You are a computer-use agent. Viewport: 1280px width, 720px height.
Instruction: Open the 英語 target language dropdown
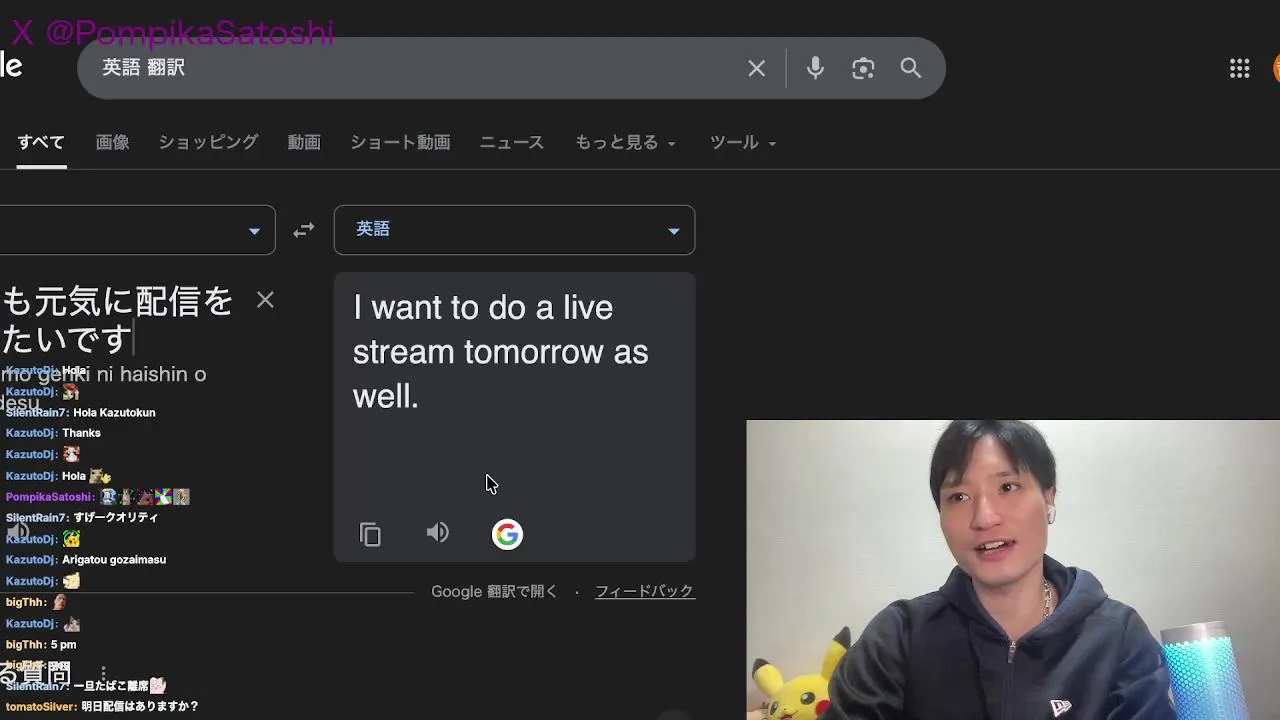coord(514,230)
